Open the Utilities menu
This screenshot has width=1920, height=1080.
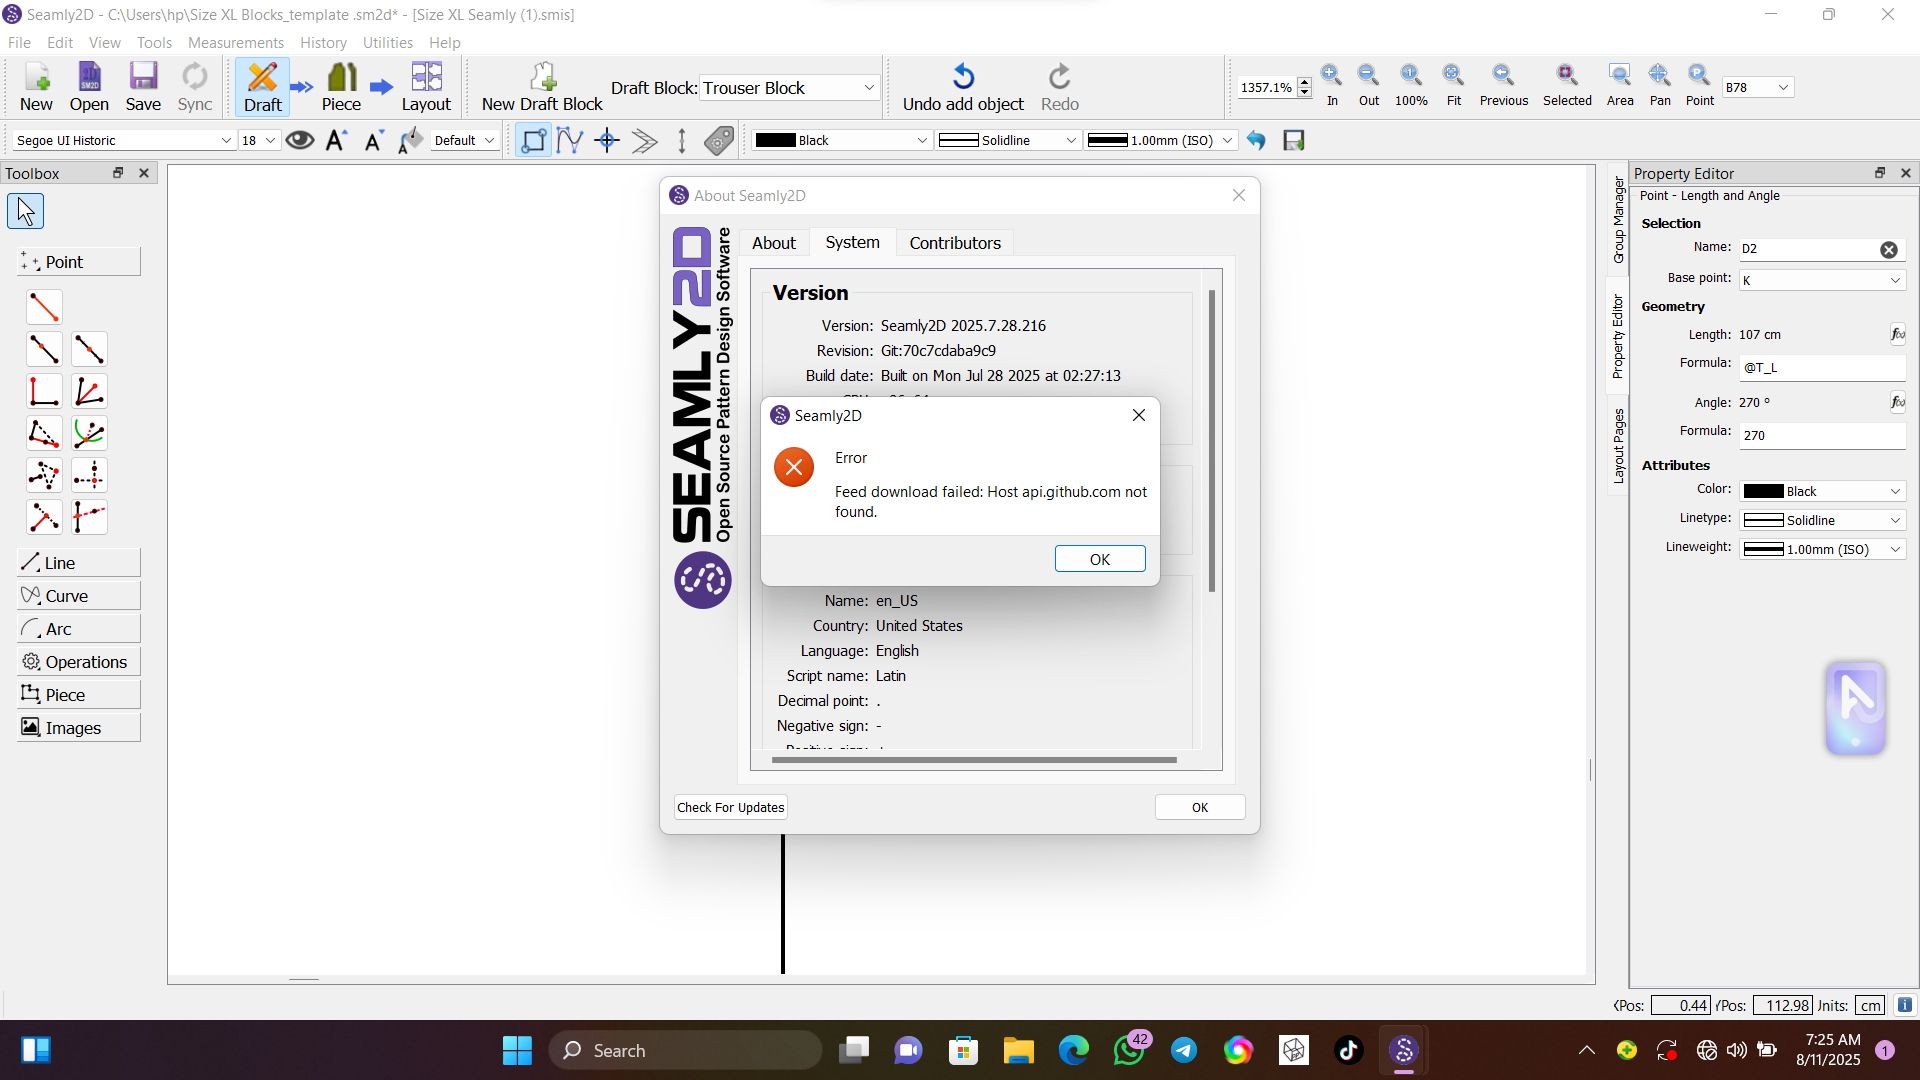pyautogui.click(x=388, y=43)
